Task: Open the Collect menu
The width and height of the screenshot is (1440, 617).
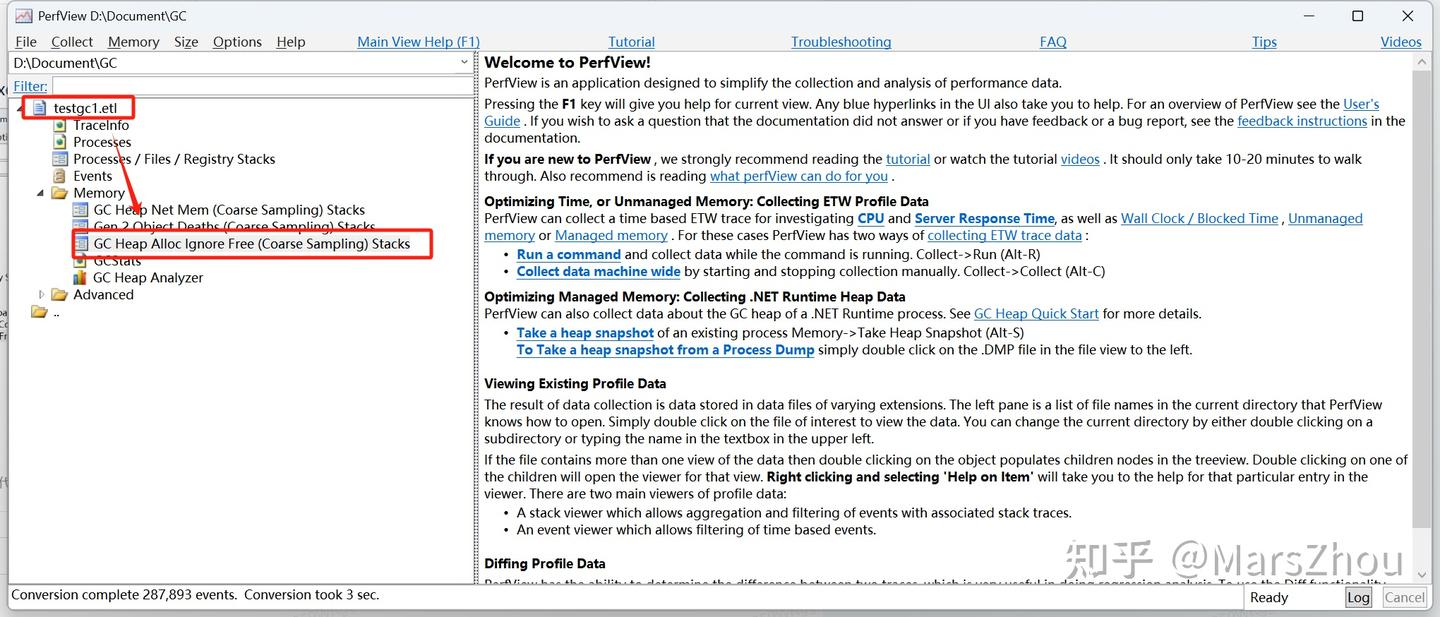Action: click(x=70, y=41)
